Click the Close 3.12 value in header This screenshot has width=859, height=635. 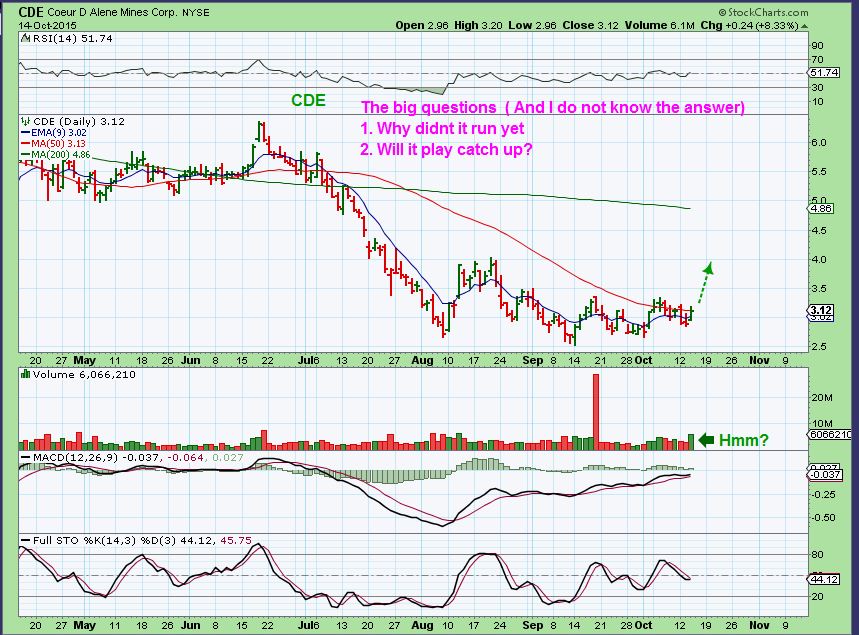coord(591,25)
